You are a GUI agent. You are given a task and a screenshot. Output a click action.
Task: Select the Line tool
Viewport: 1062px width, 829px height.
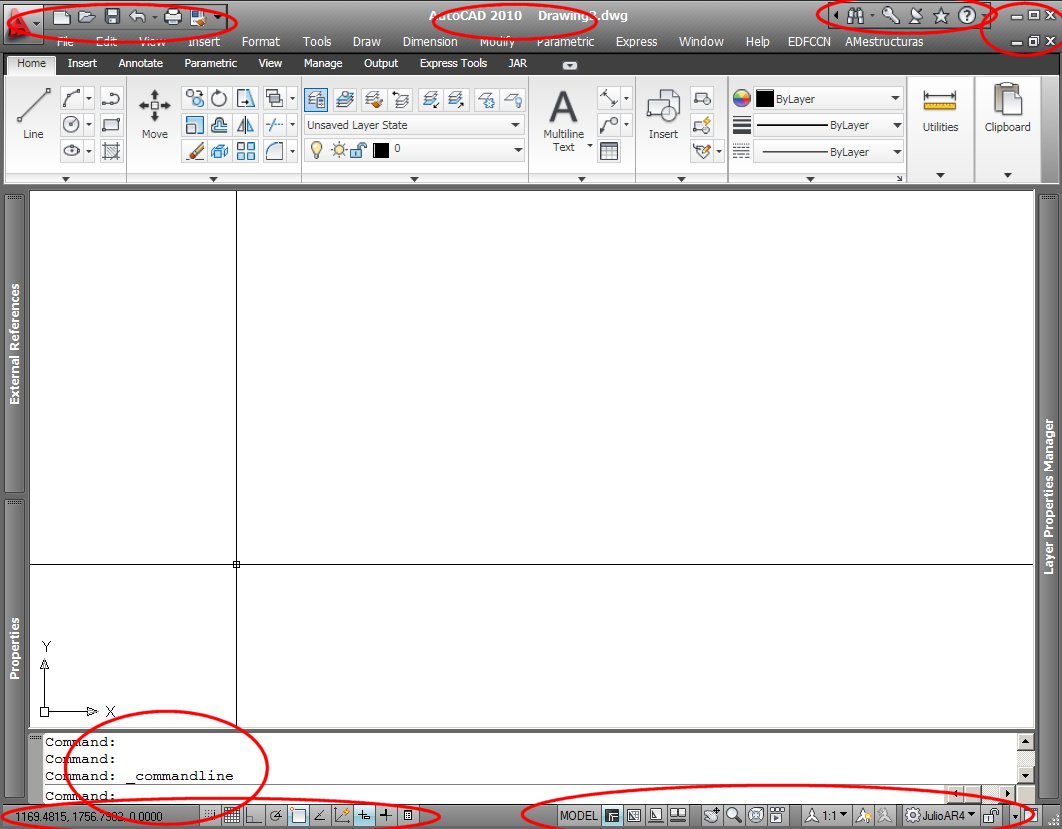pos(33,113)
